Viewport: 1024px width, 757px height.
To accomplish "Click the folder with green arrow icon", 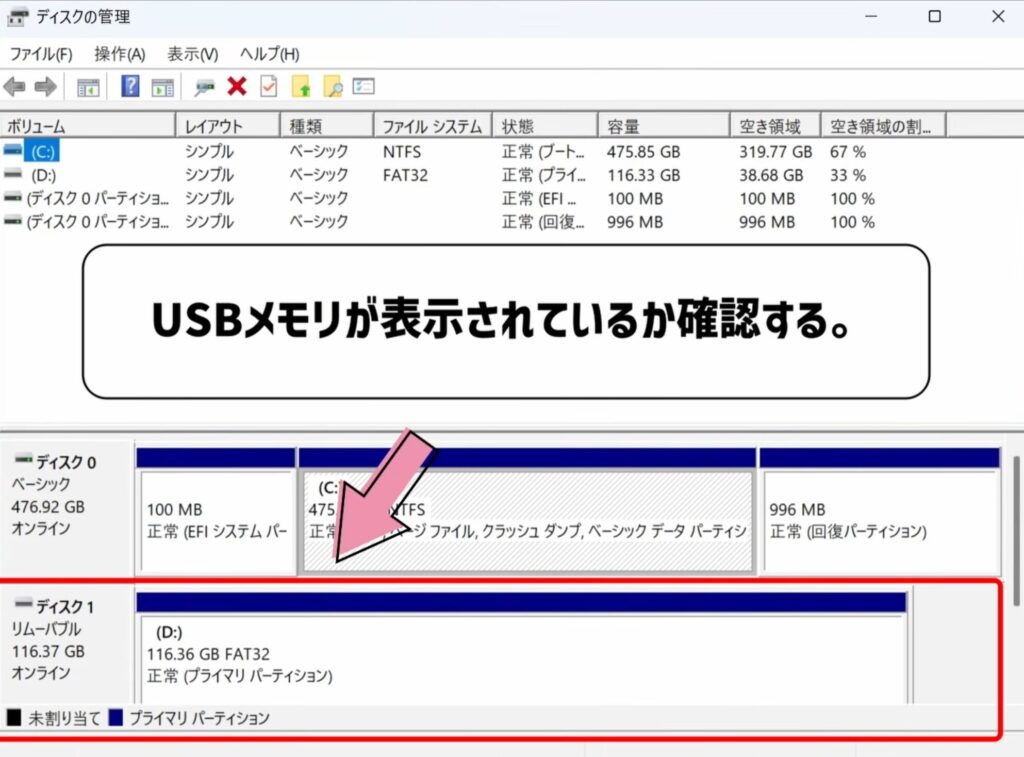I will coord(303,87).
